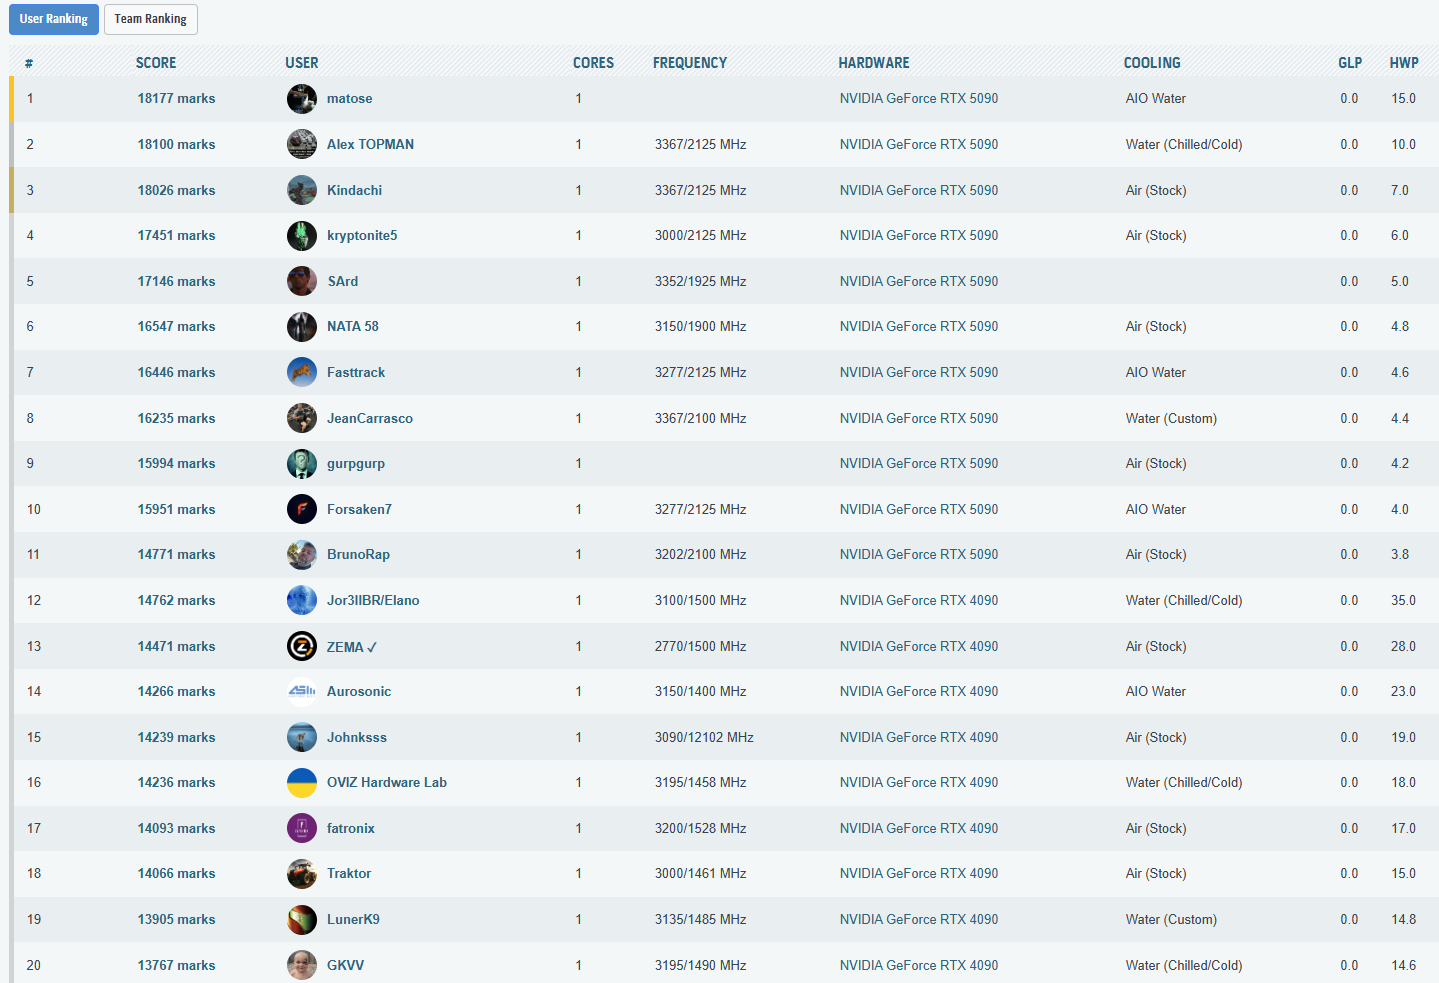This screenshot has height=983, width=1439.
Task: Open the GKVV user profile link
Action: coord(345,966)
